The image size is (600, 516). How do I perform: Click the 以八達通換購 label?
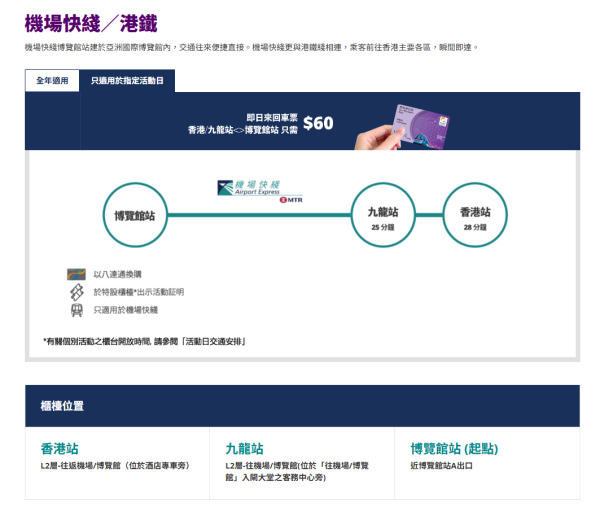(x=117, y=274)
